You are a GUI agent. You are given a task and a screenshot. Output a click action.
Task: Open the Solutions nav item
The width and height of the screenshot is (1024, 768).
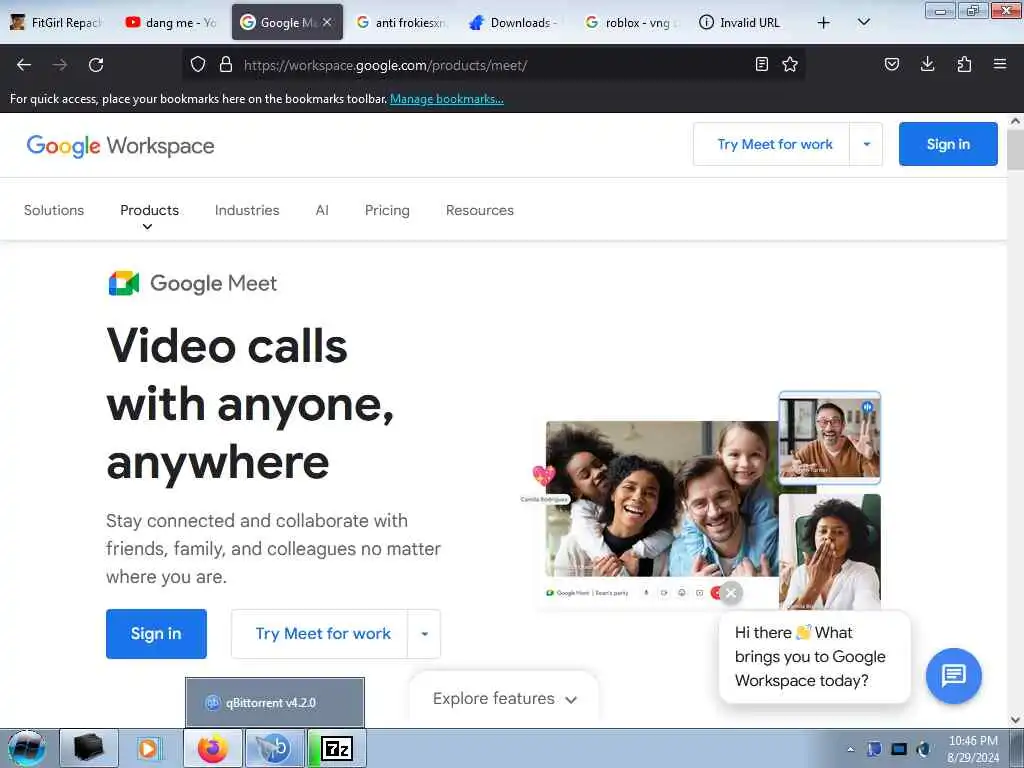pos(54,210)
